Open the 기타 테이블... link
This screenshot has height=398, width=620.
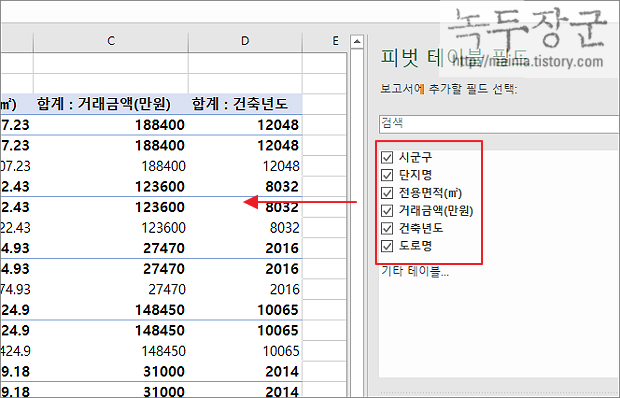[x=415, y=272]
